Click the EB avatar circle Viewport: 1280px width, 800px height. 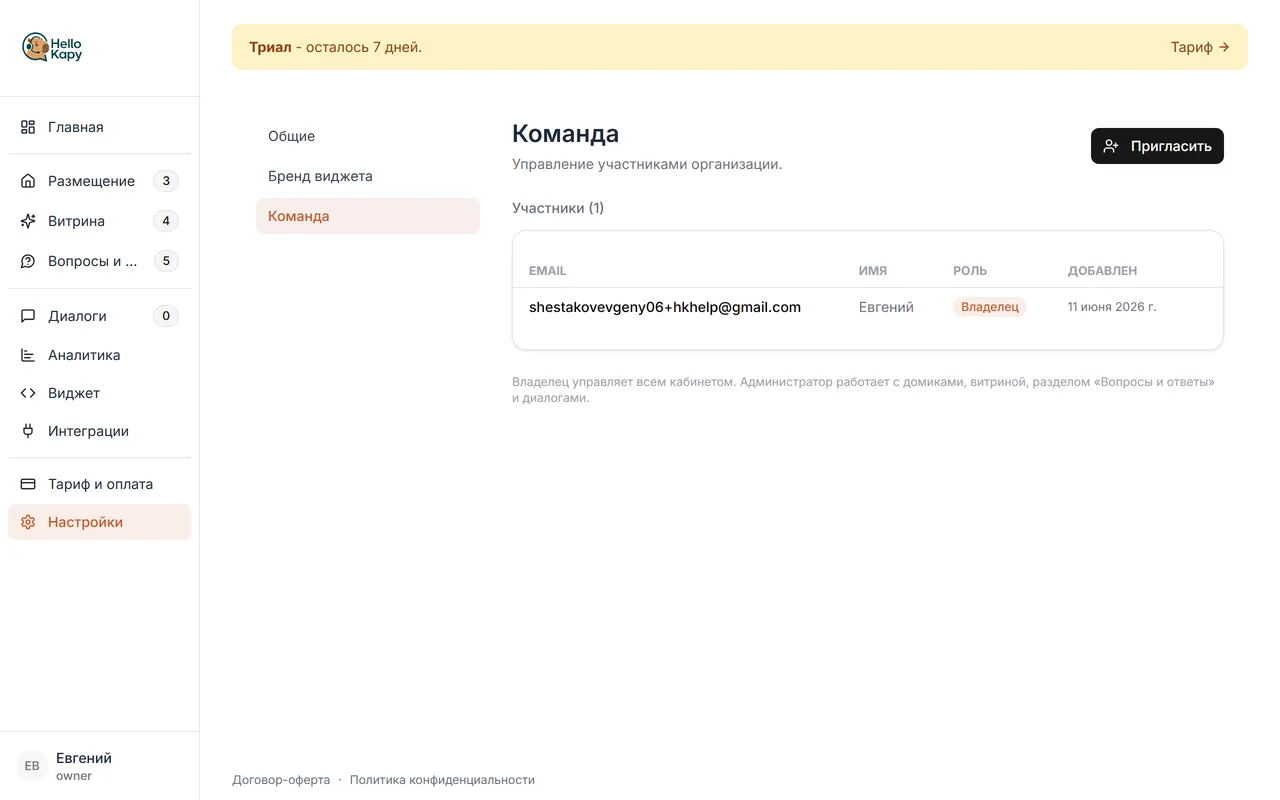[x=32, y=766]
